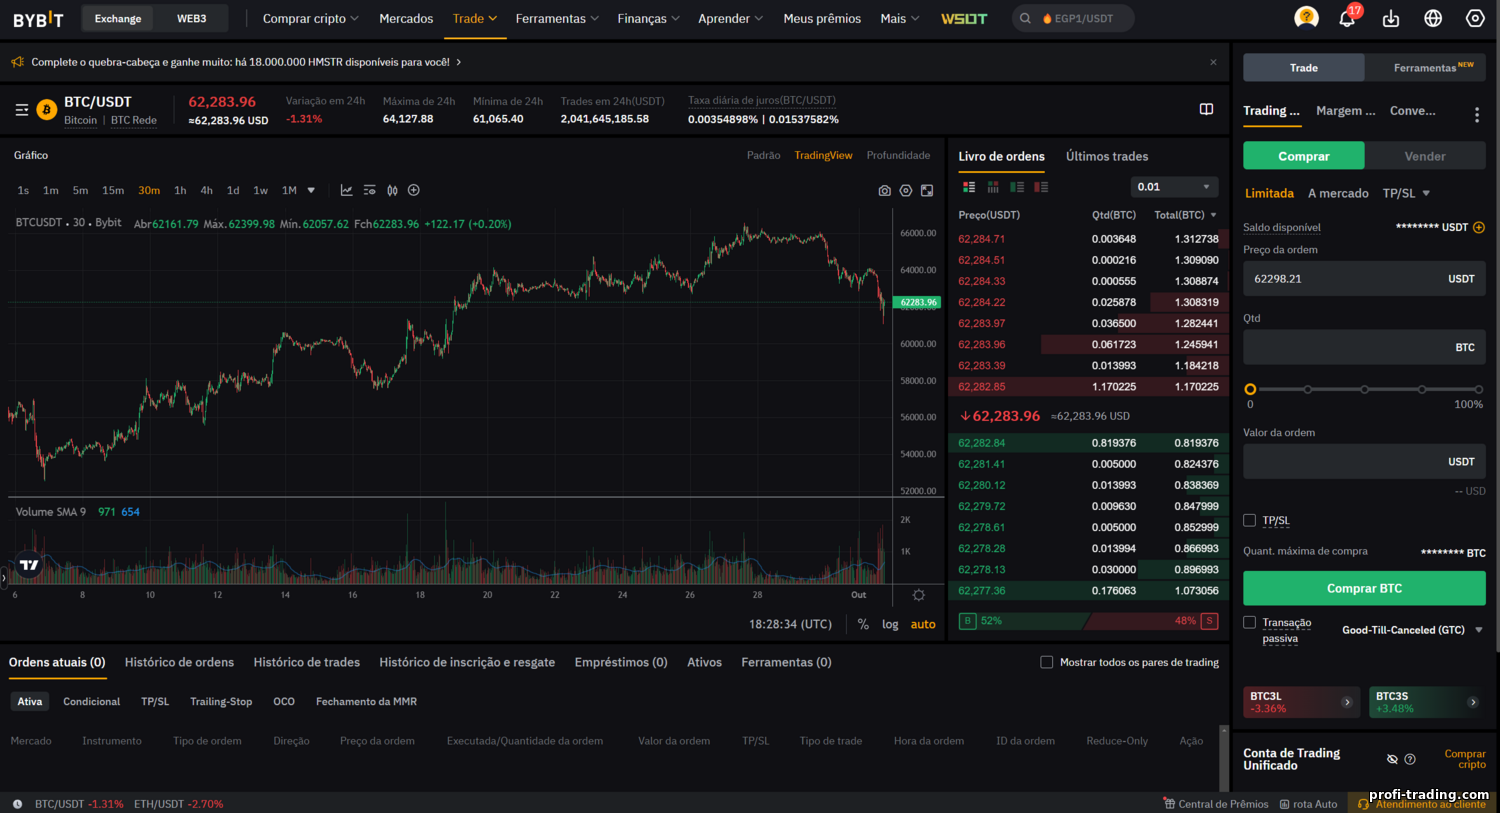Open the Comprar cripto dropdown
This screenshot has height=813, width=1500.
[310, 18]
